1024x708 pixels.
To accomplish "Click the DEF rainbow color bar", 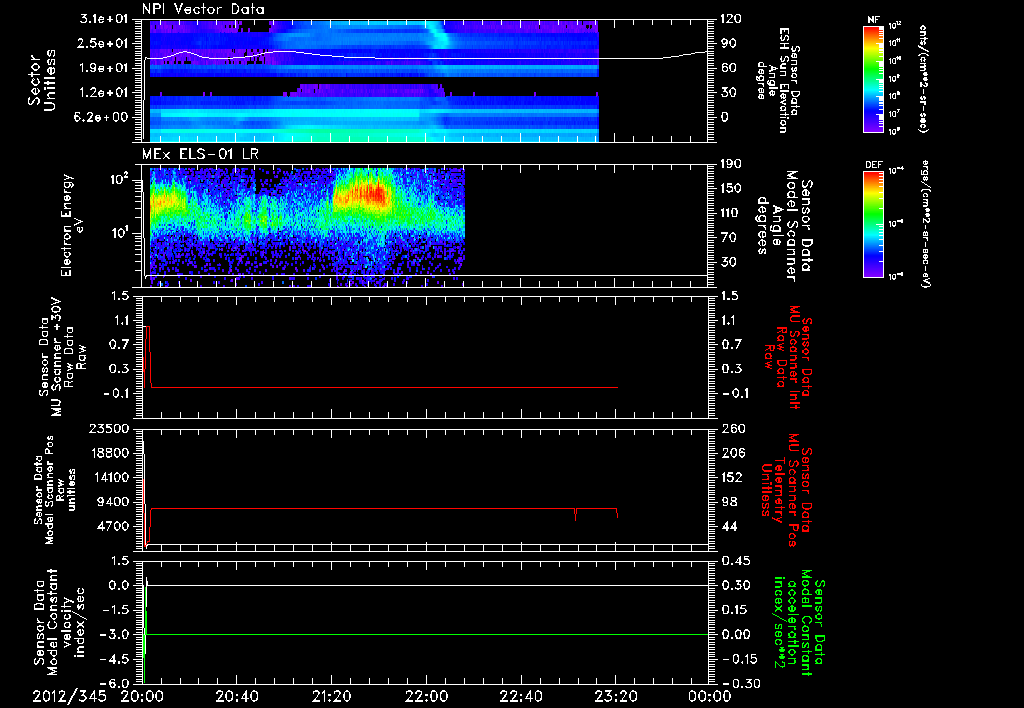I will (x=874, y=225).
